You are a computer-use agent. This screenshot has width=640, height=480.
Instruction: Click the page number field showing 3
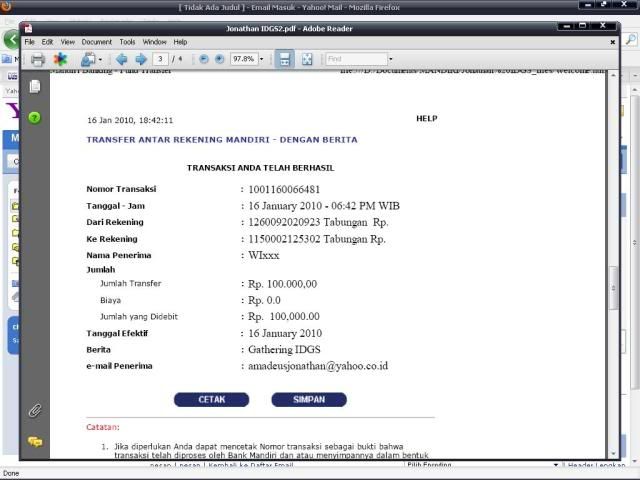(160, 59)
